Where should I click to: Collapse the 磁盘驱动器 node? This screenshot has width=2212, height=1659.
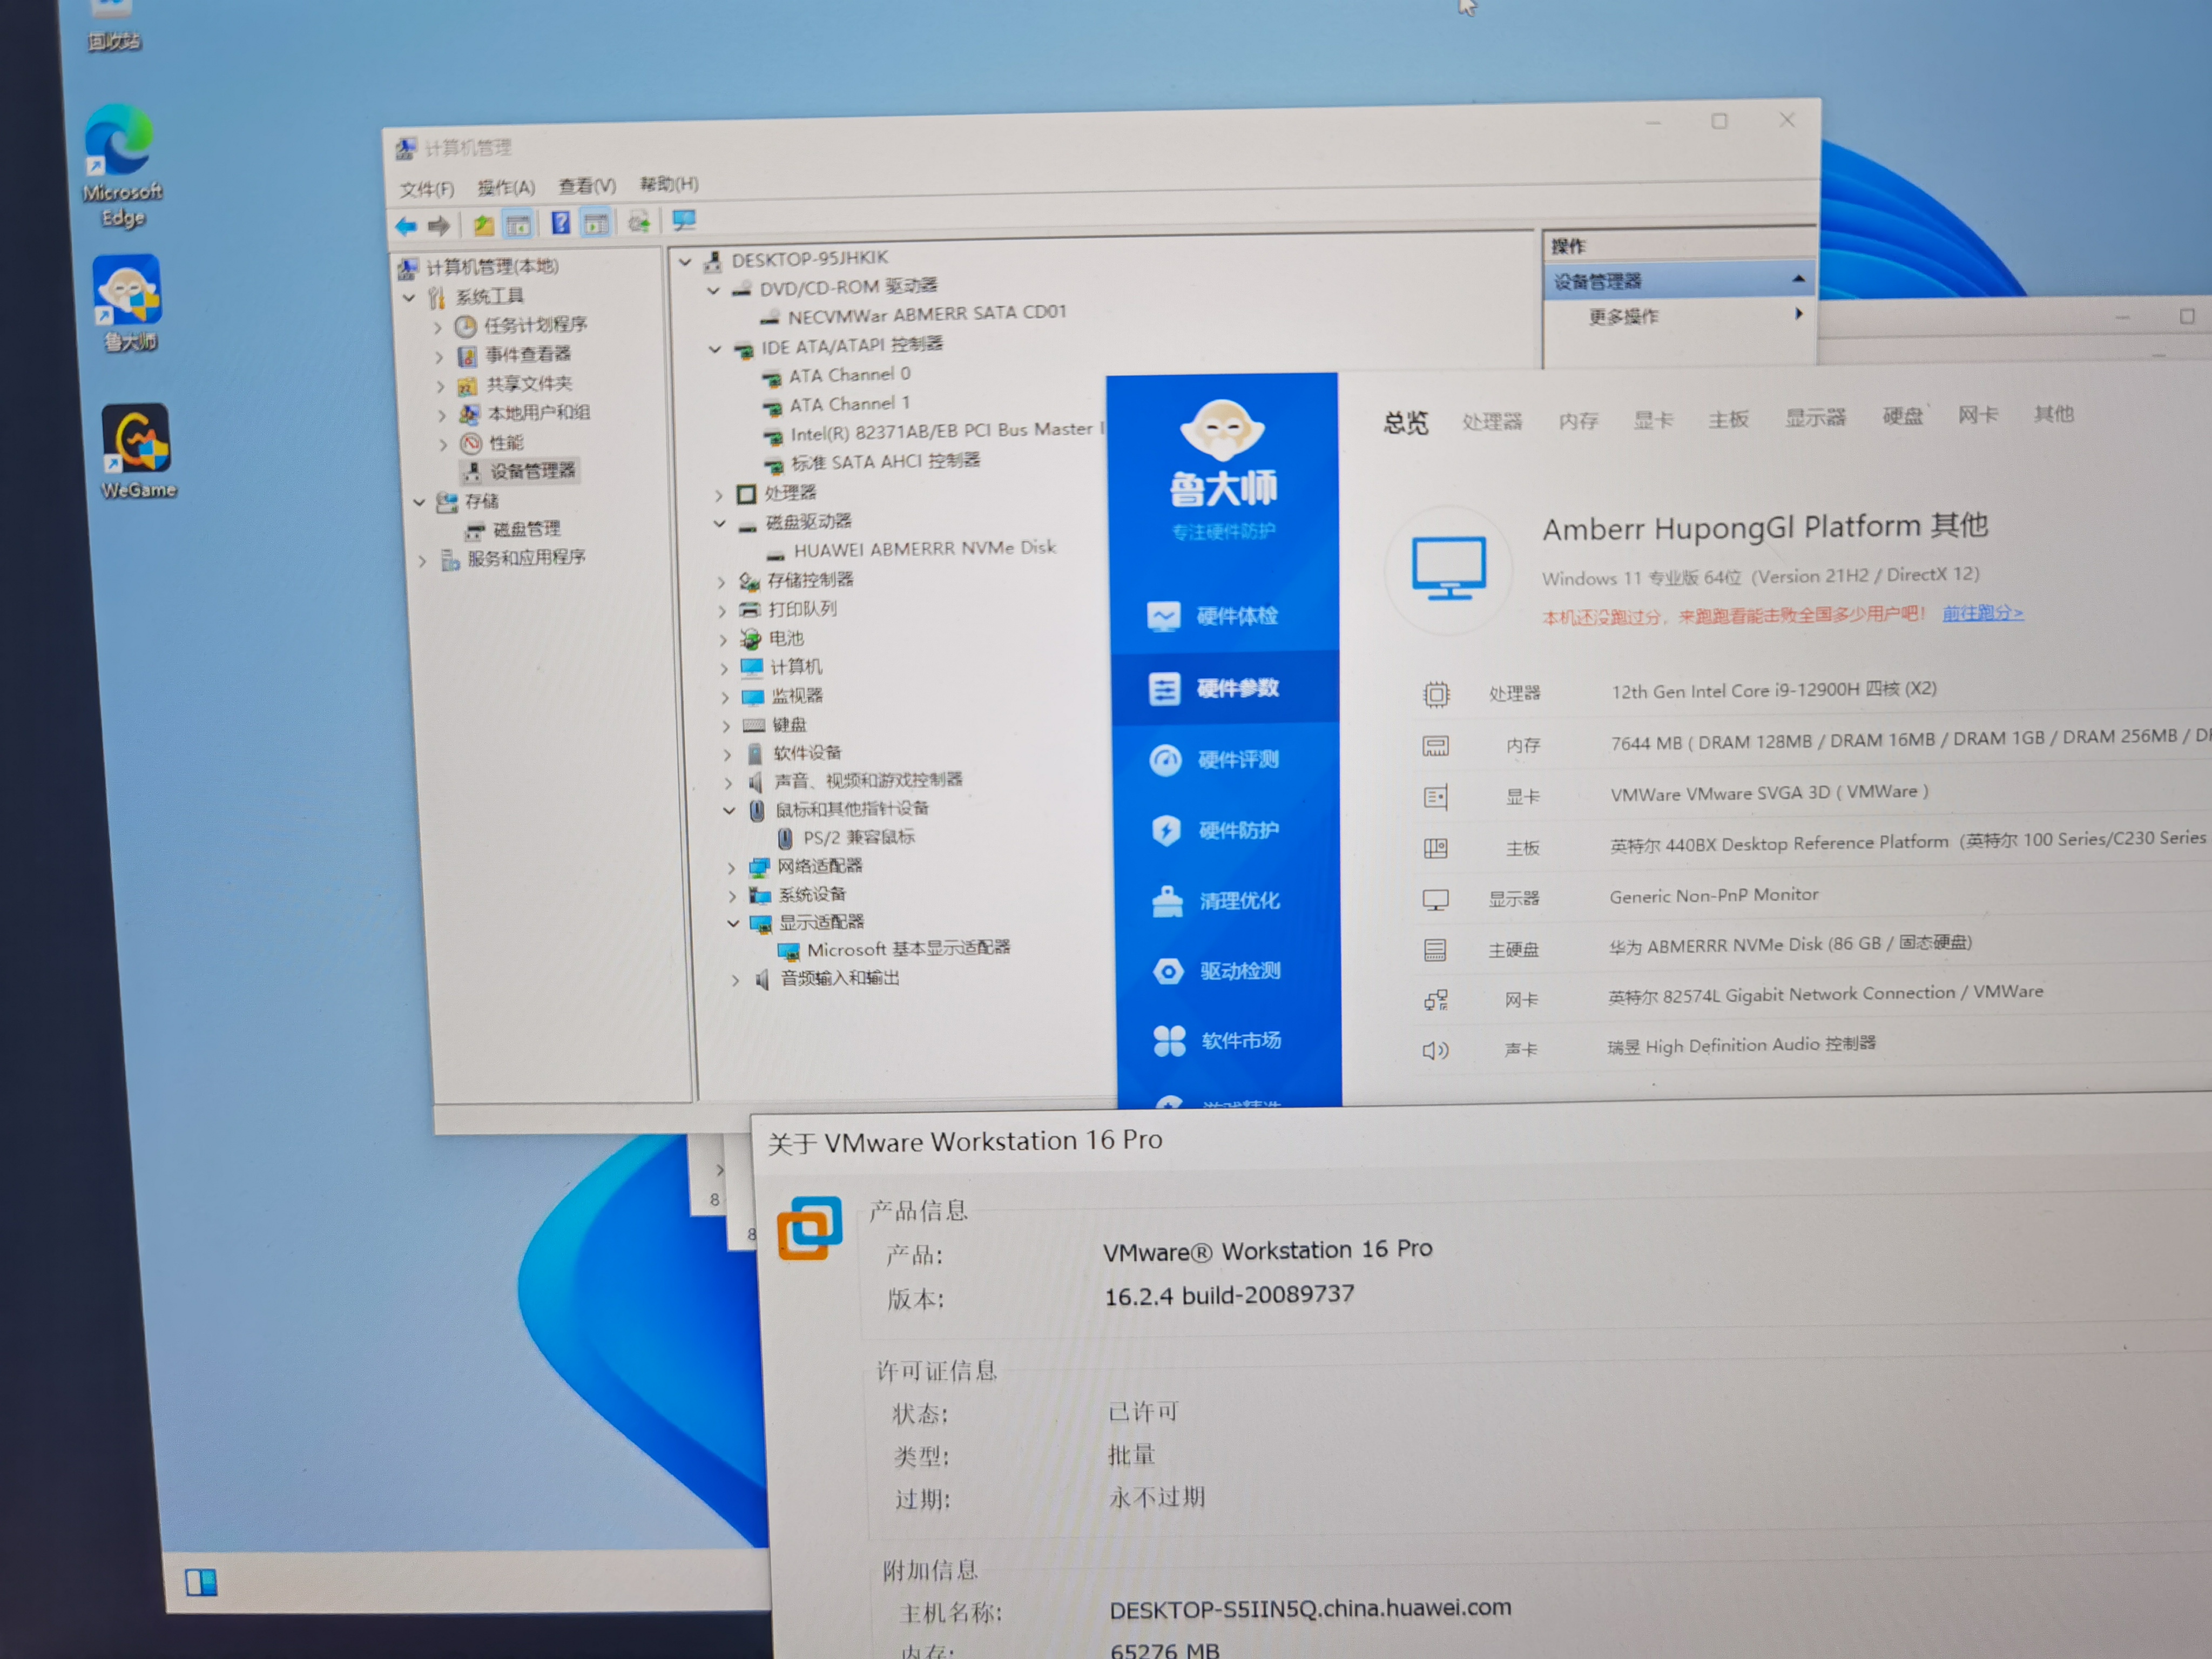click(719, 523)
